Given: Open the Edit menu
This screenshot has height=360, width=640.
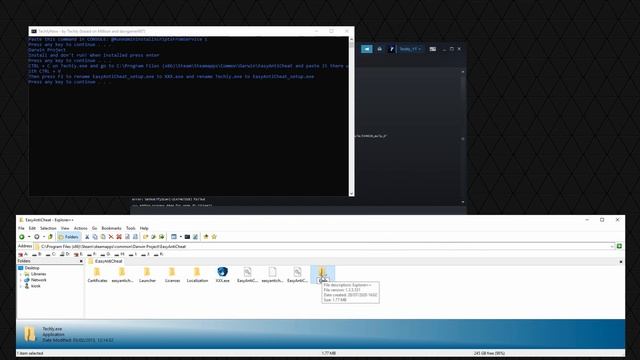Looking at the screenshot, I should tap(32, 228).
